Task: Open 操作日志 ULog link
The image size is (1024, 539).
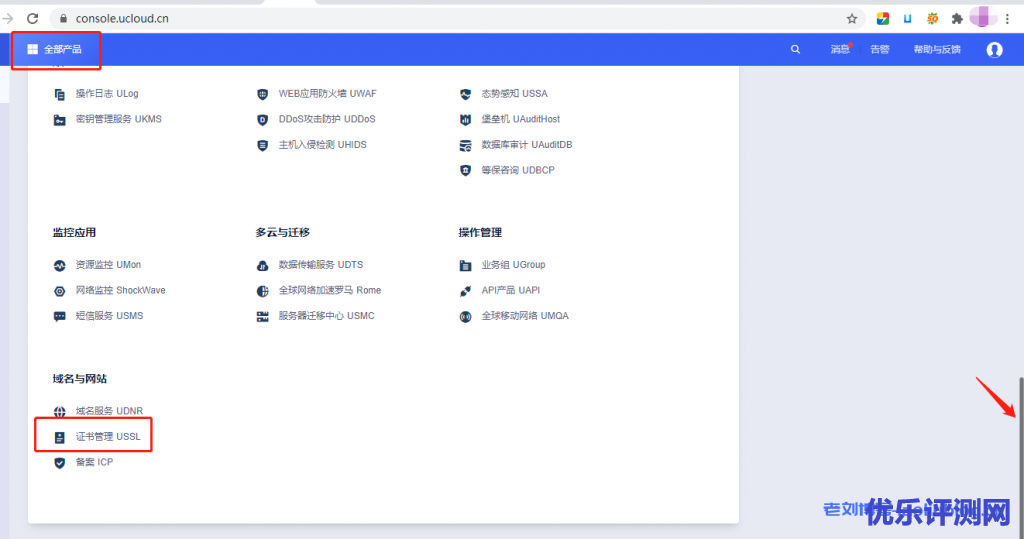Action: point(107,93)
